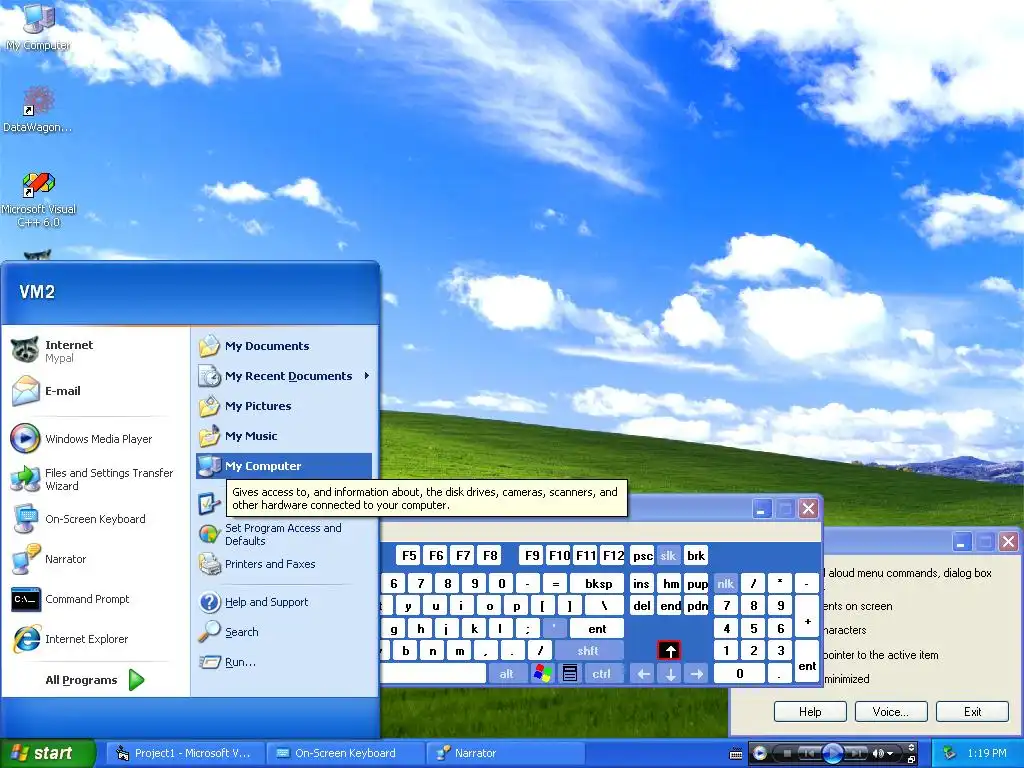1024x768 pixels.
Task: Click Exit button in Narrator window
Action: [972, 711]
